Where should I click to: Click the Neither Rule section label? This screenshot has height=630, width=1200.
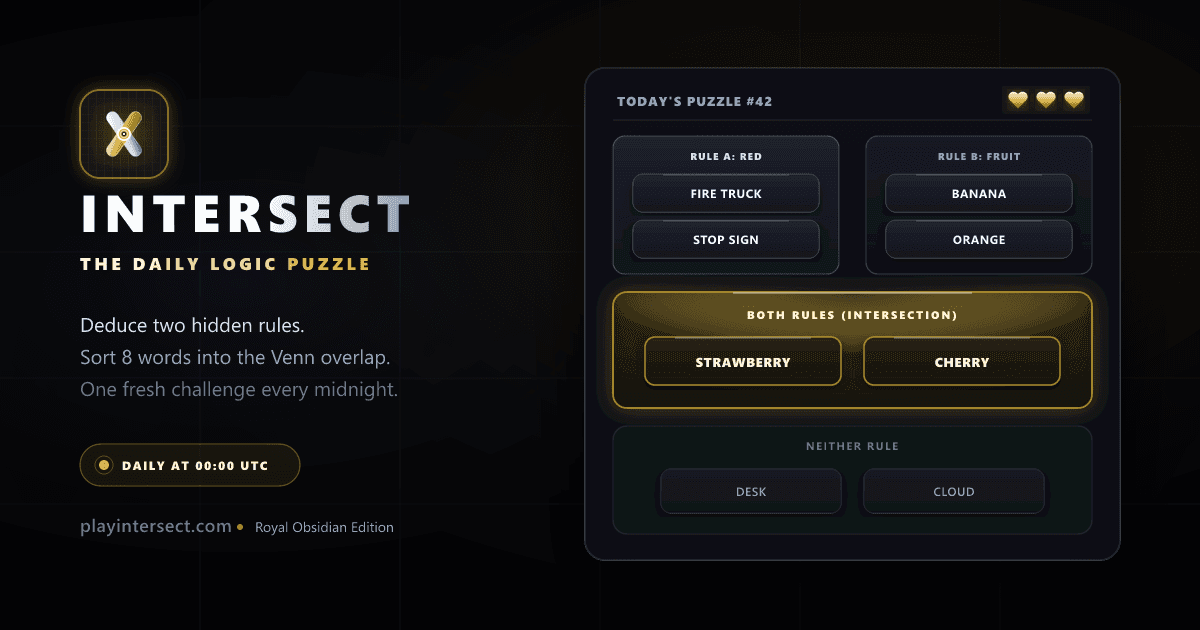(852, 446)
